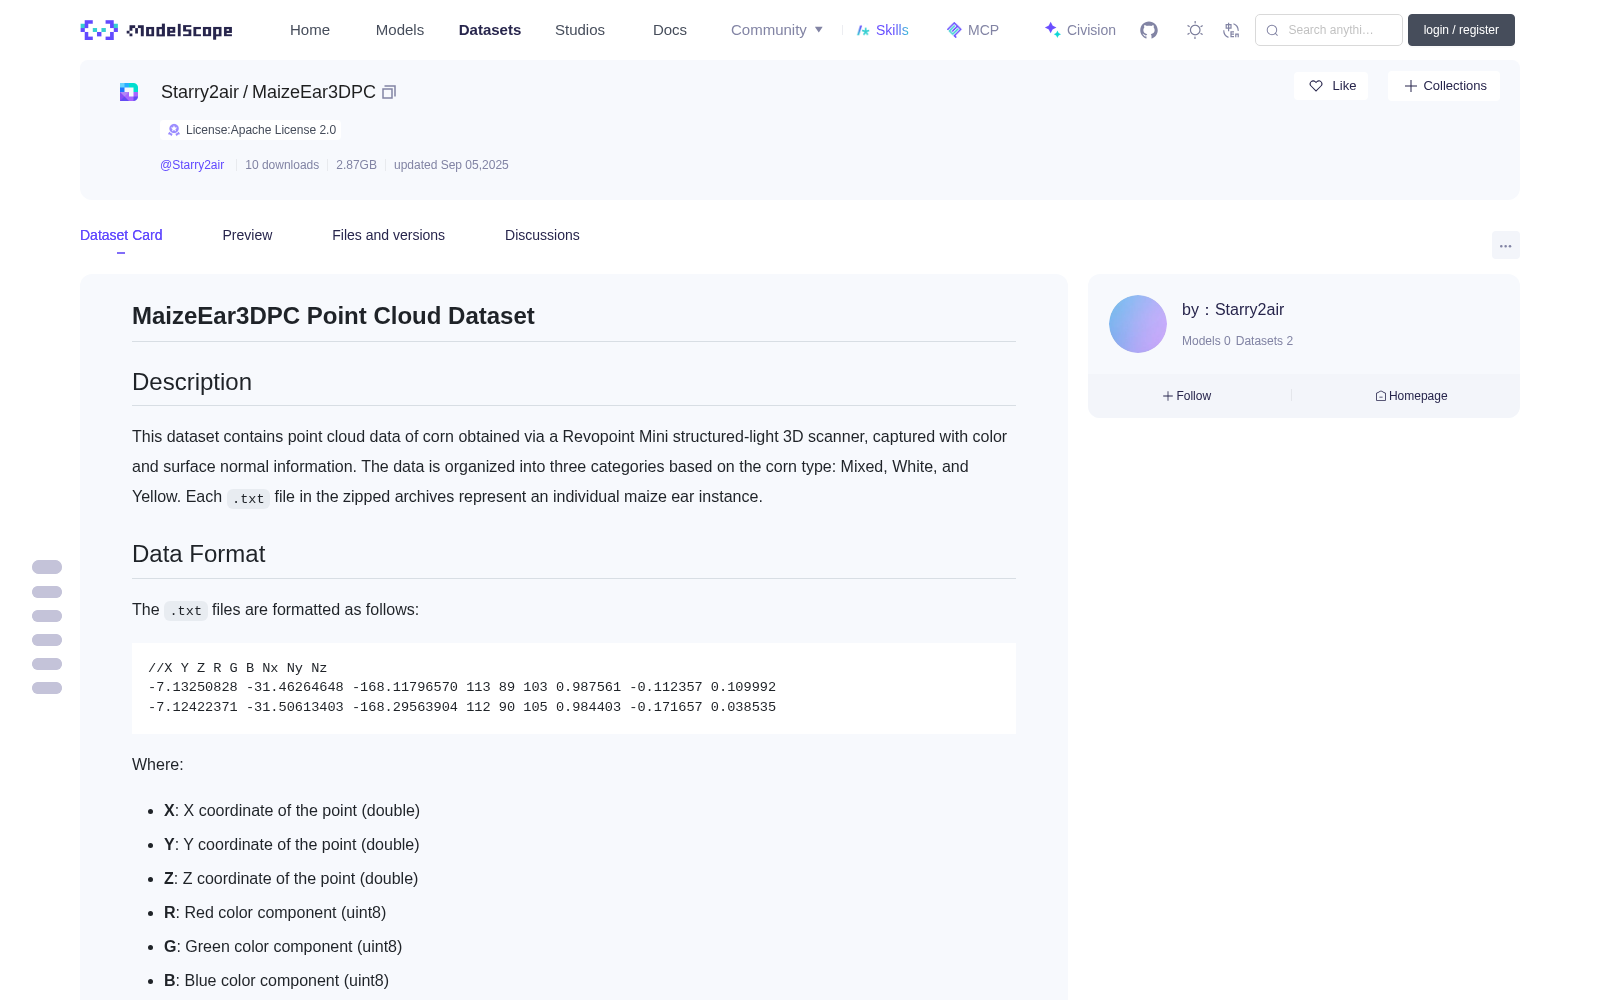The image size is (1600, 1000).
Task: Like this dataset with the heart button
Action: coord(1331,86)
